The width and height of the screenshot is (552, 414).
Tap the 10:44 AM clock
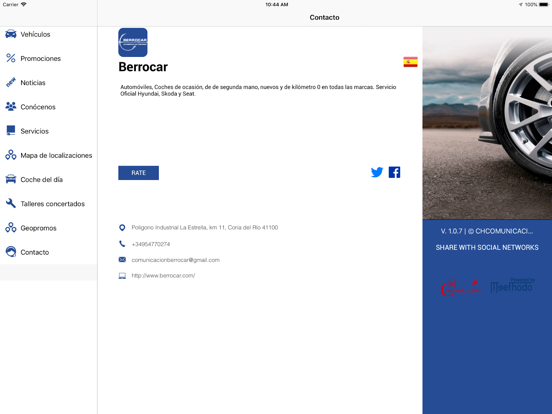pos(277,5)
